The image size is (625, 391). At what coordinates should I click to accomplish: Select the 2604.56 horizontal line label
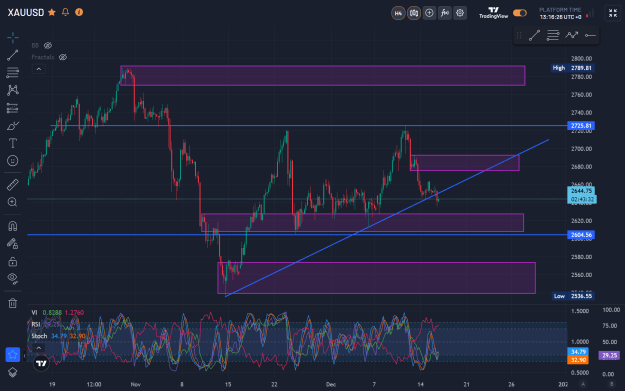pyautogui.click(x=581, y=235)
